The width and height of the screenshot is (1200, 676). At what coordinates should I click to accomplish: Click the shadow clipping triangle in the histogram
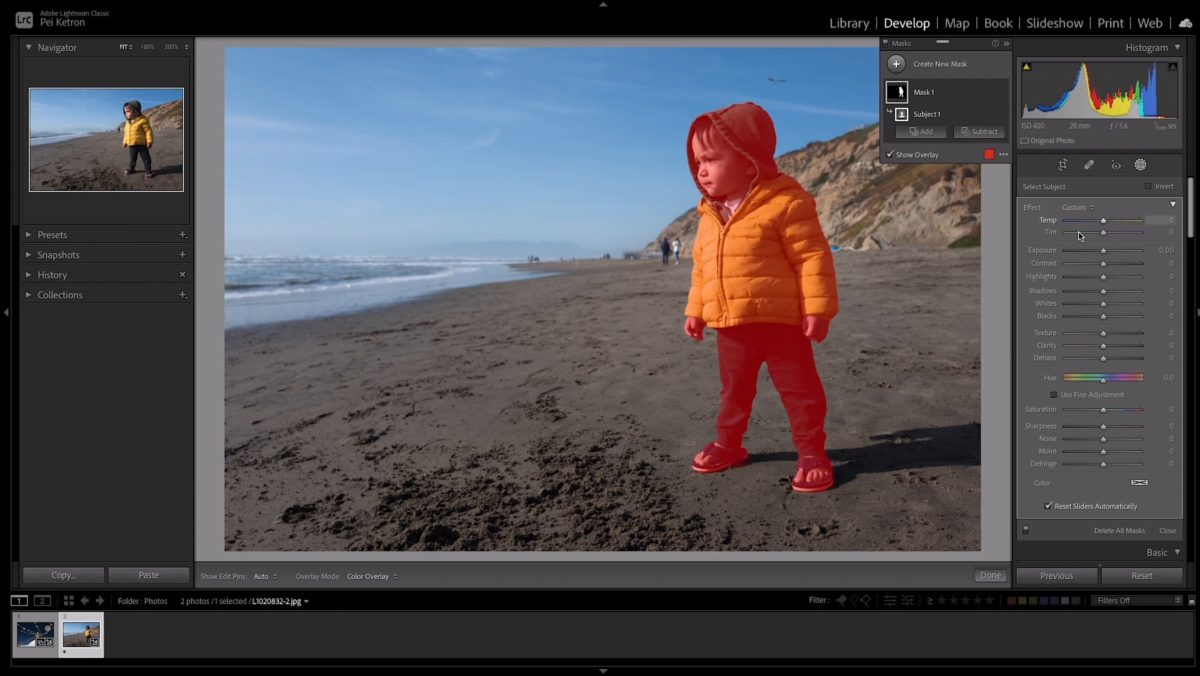1026,67
